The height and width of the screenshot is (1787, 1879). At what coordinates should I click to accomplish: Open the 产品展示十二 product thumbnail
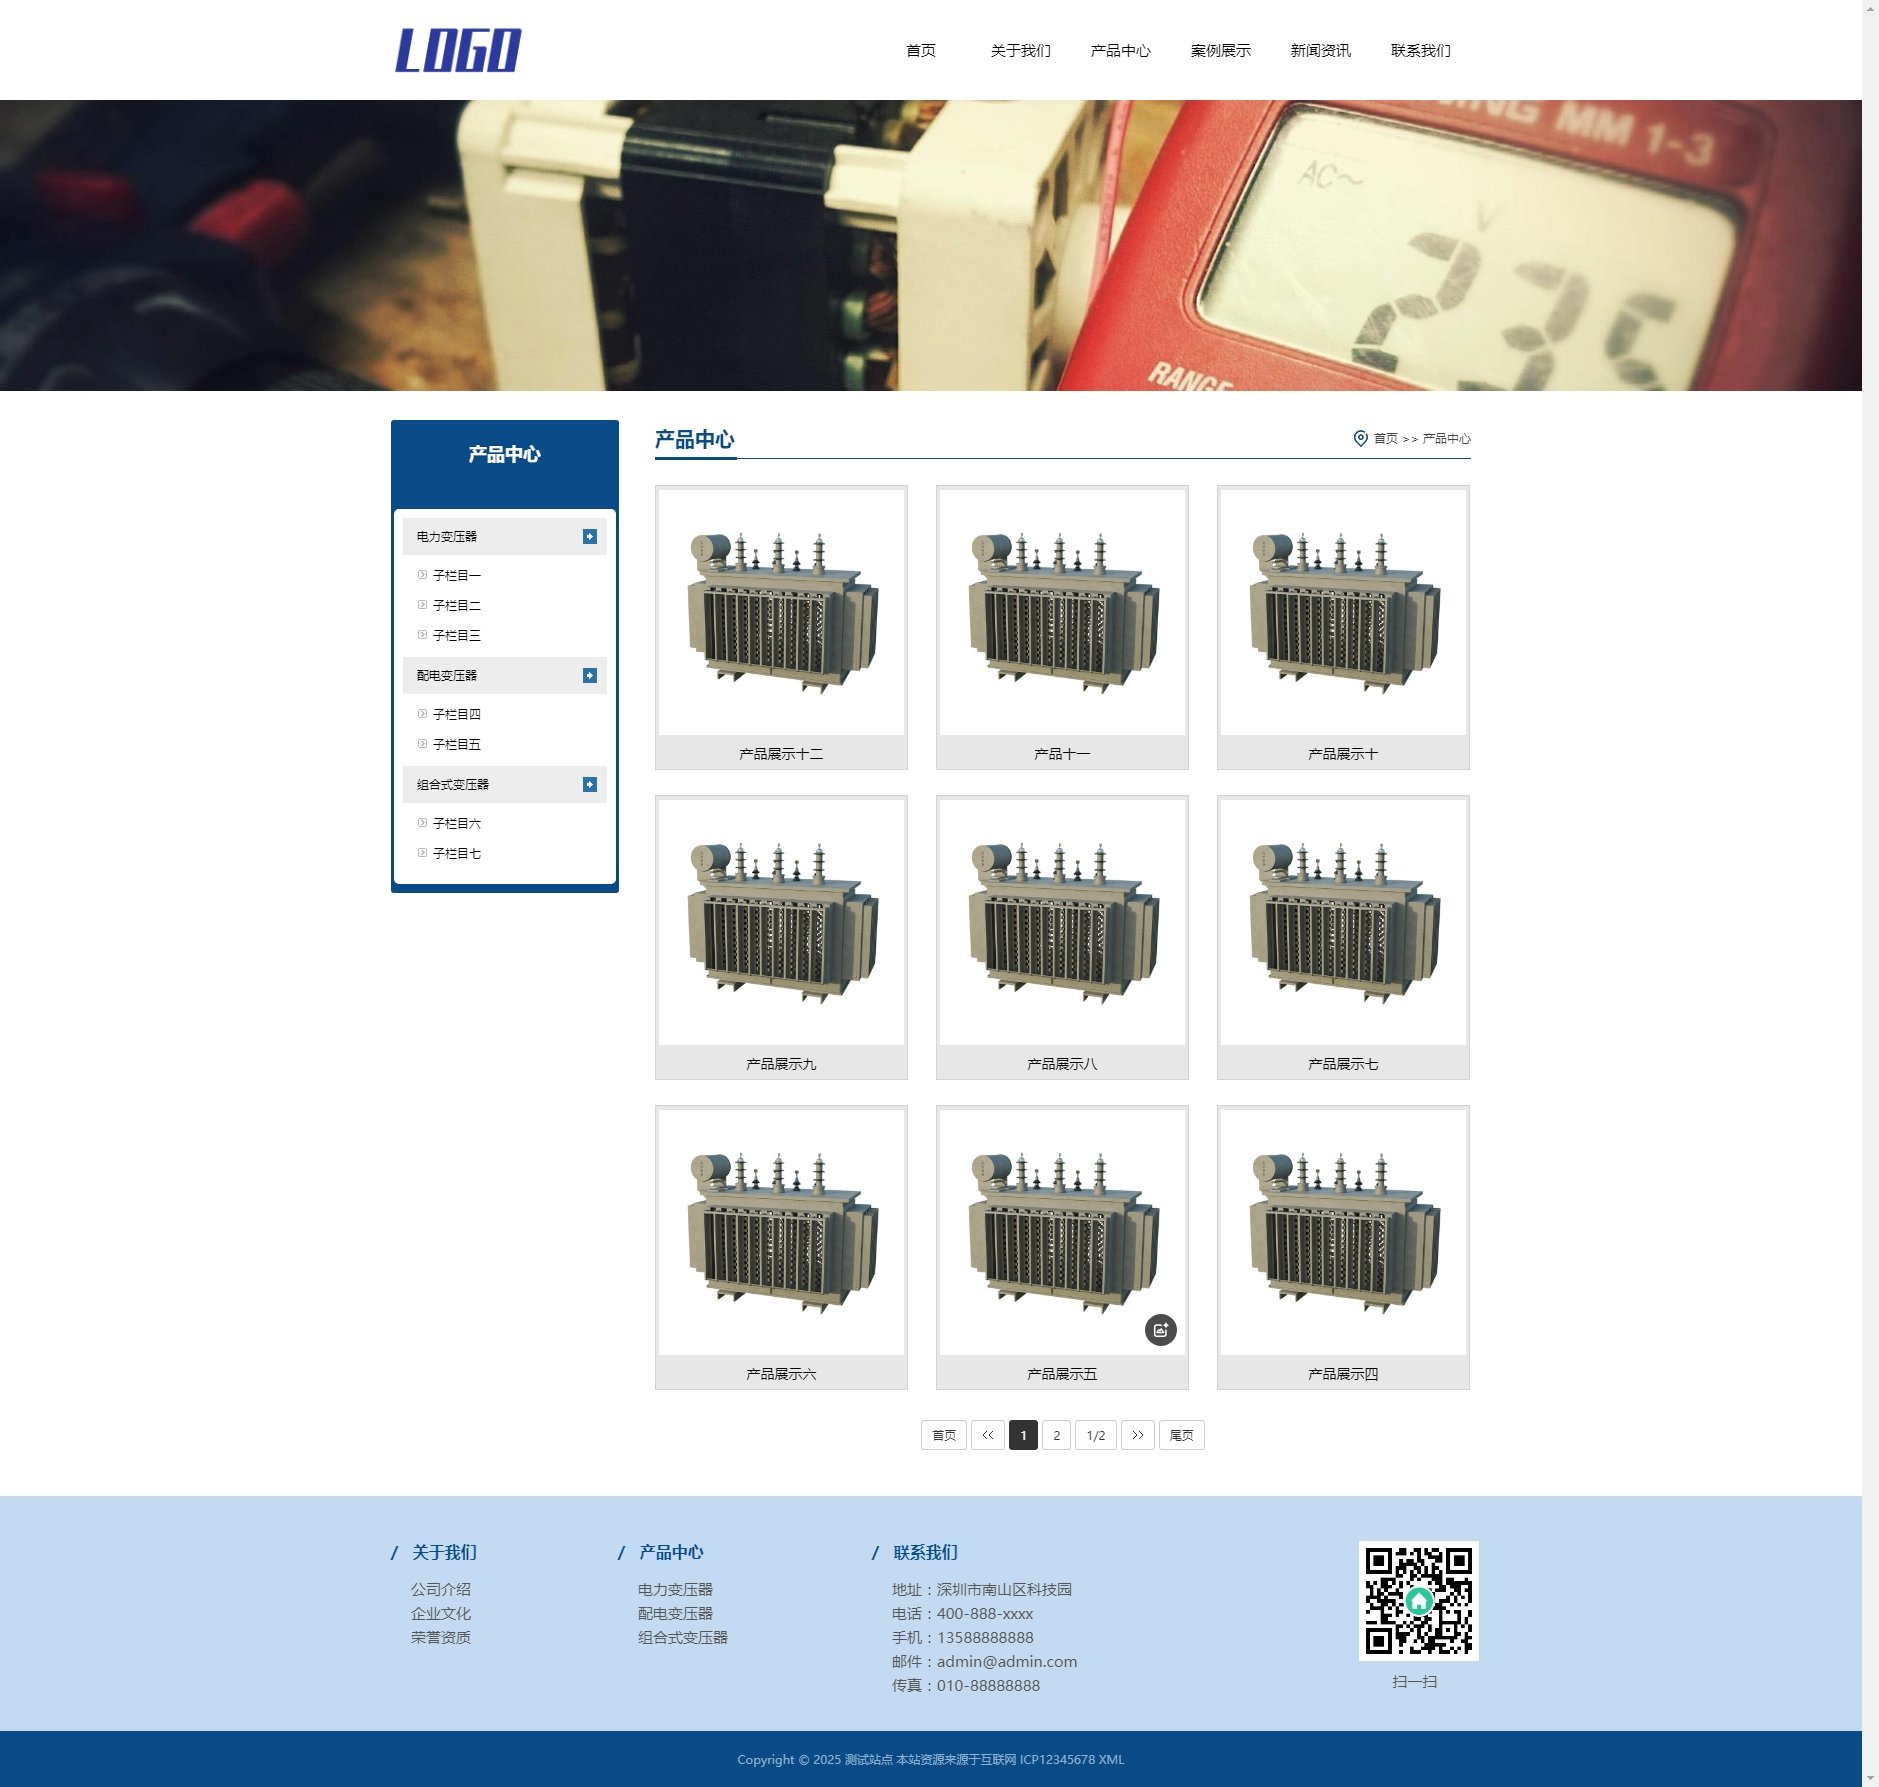(x=781, y=612)
